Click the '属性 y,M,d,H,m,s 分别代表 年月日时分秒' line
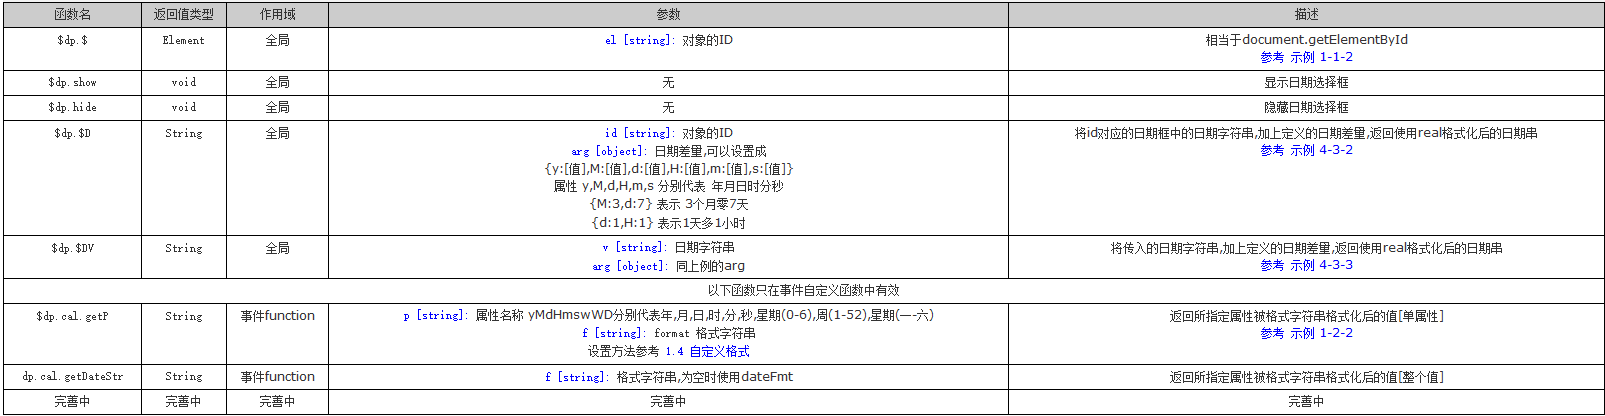Screen dimensions: 1605x416 coord(668,186)
